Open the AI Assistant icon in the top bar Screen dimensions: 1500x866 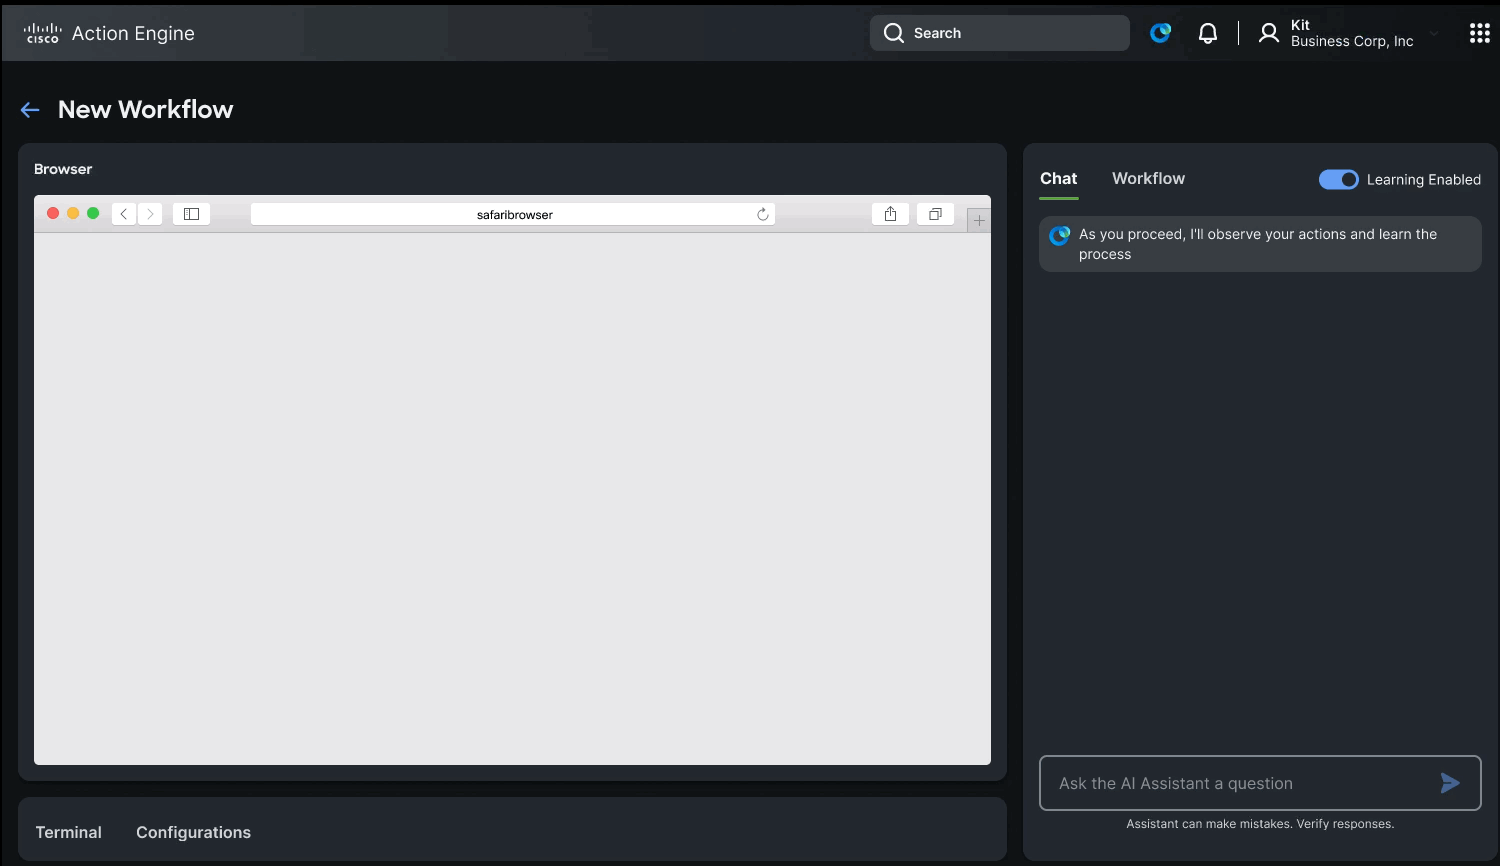[1160, 32]
